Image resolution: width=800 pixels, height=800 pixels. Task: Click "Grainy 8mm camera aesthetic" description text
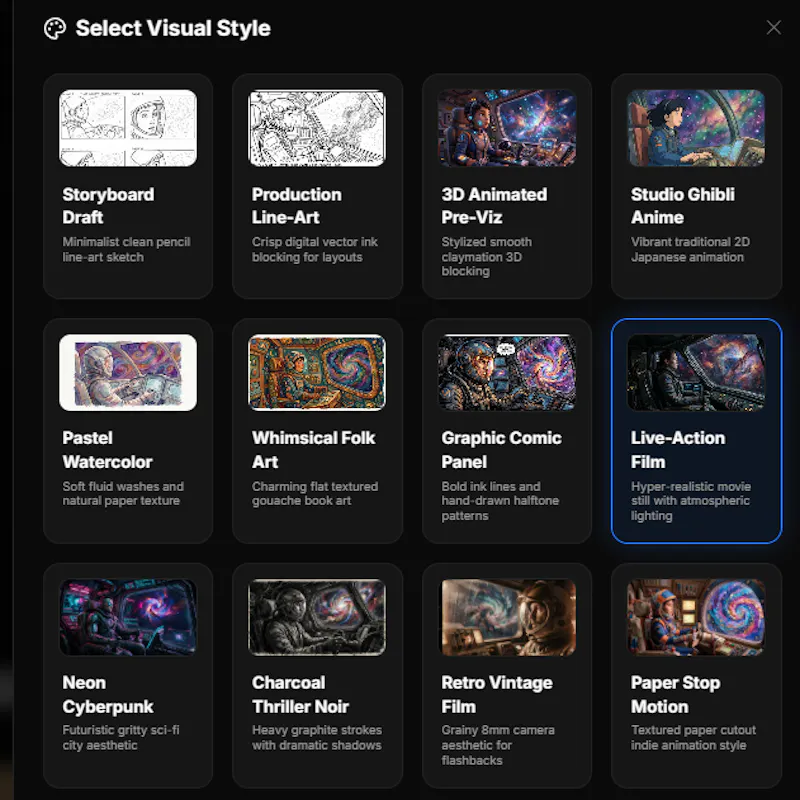[497, 745]
